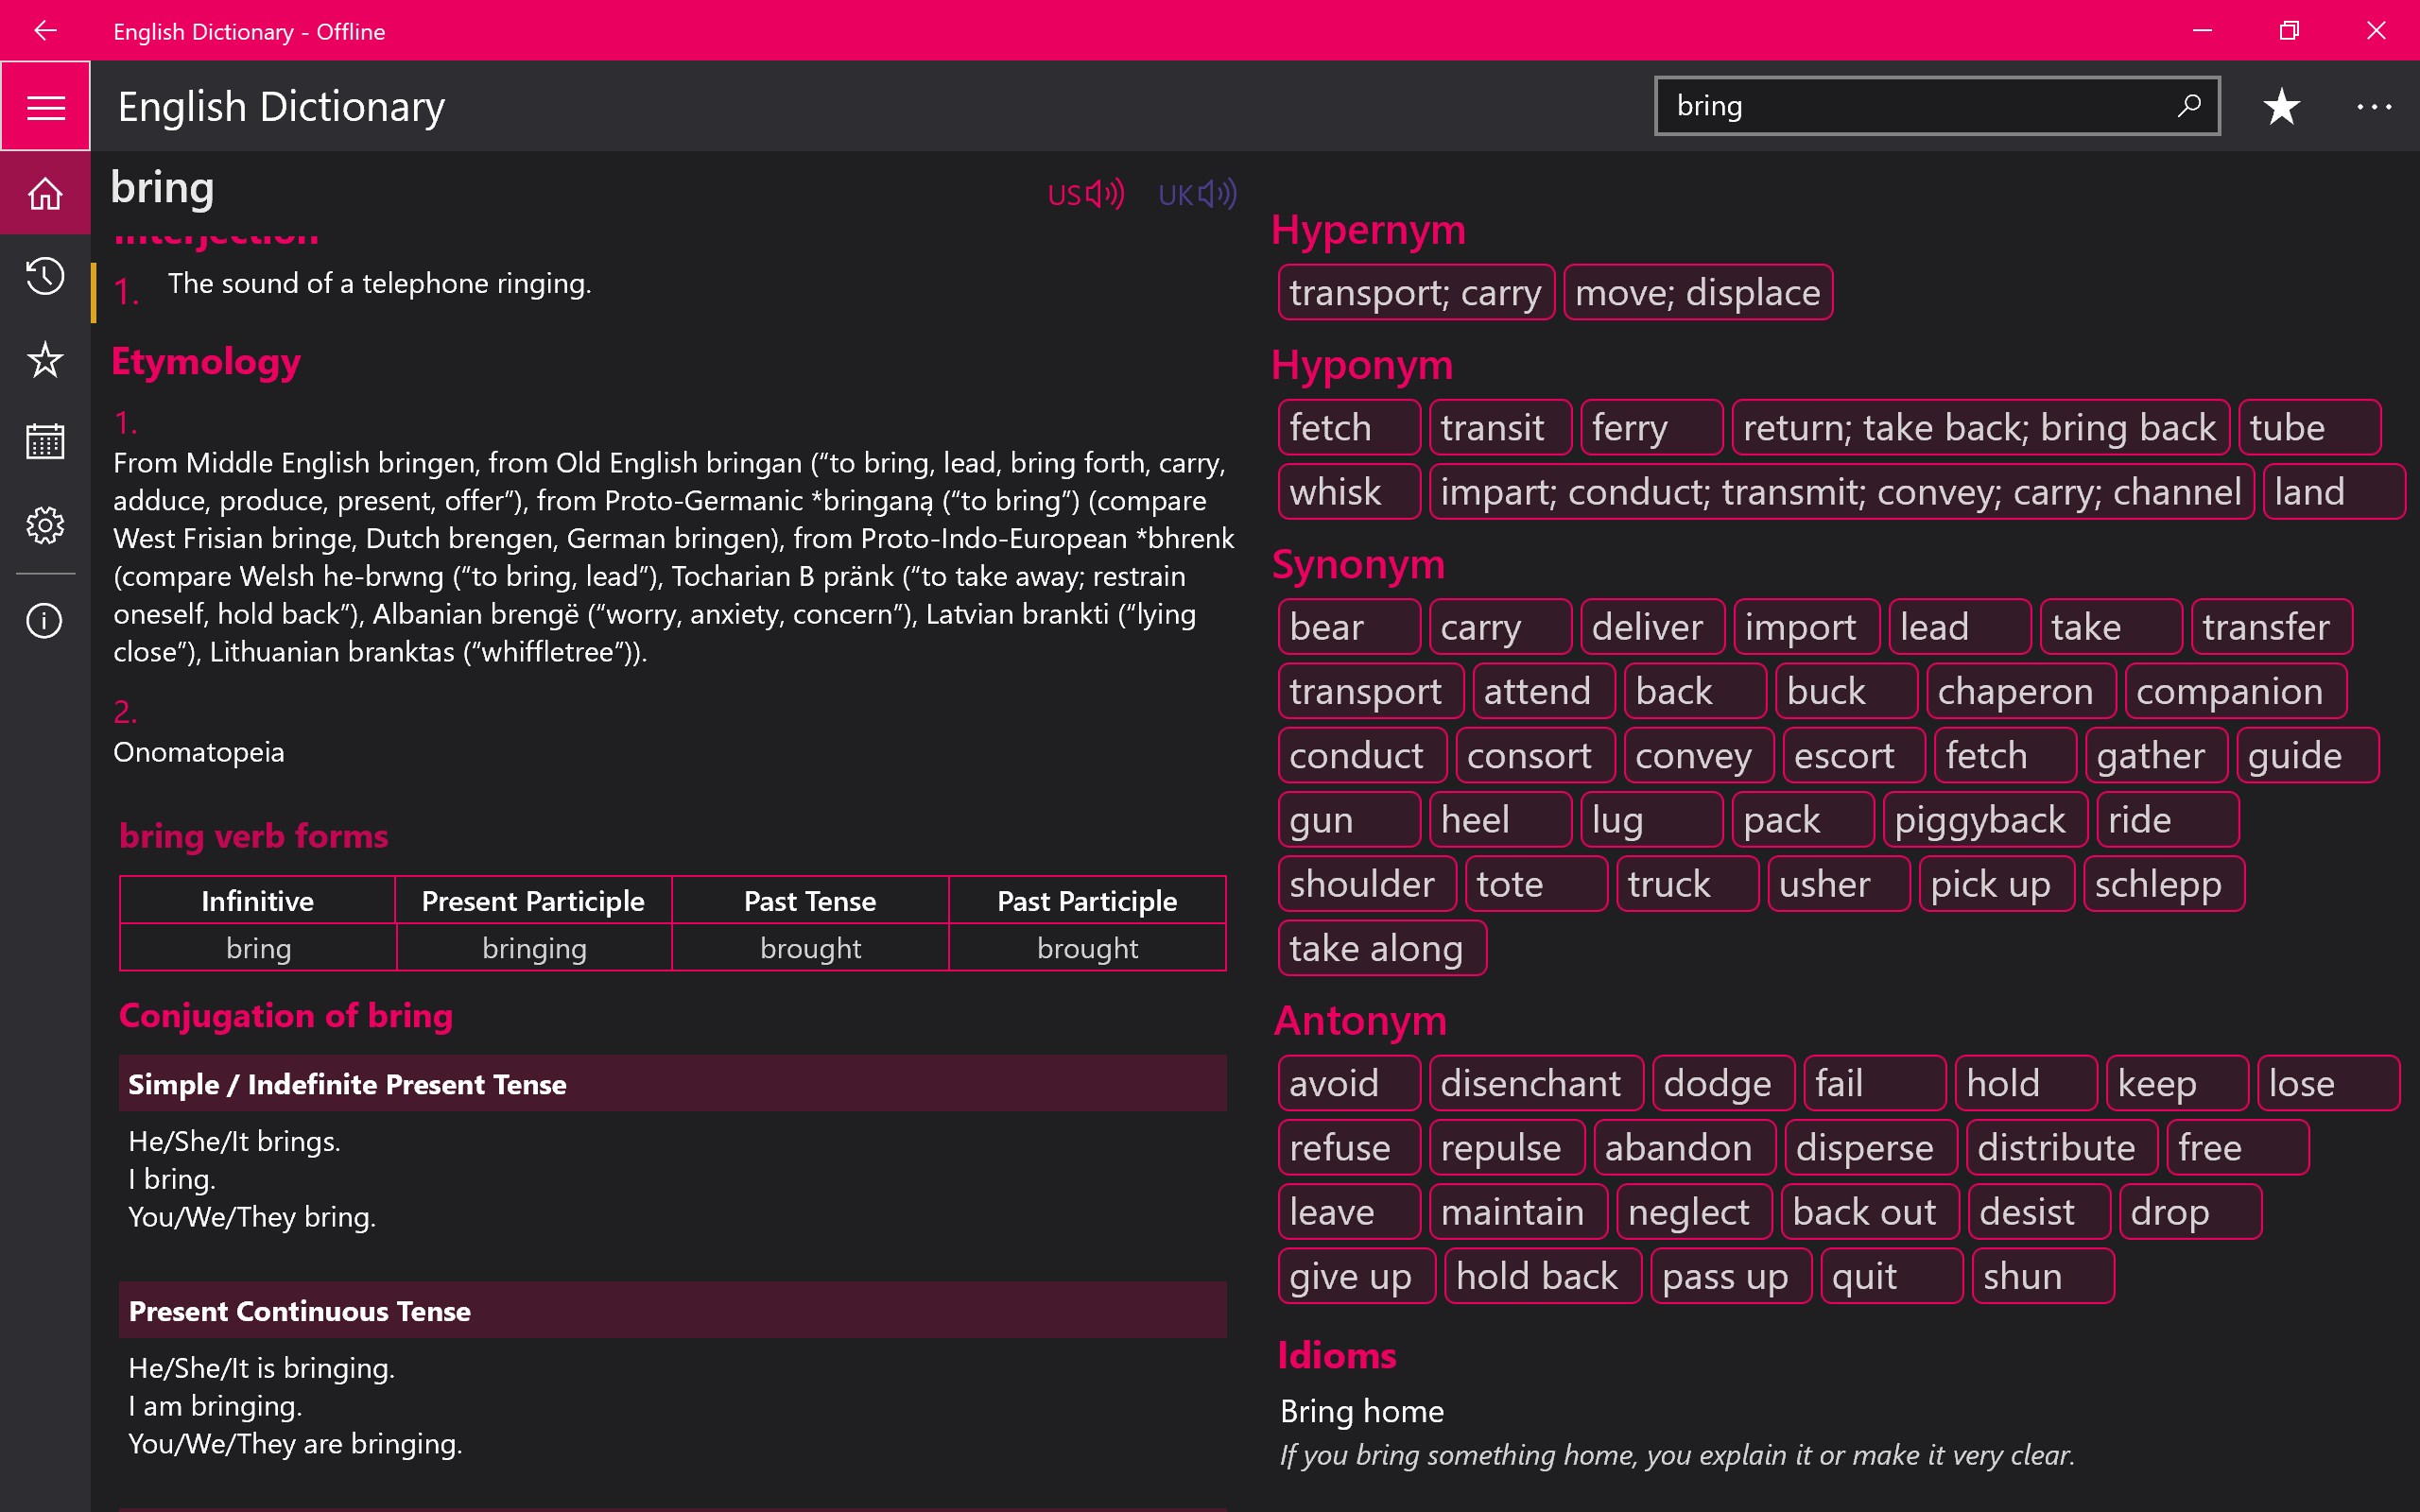
Task: Click the 'Etymology' section heading
Action: (206, 361)
